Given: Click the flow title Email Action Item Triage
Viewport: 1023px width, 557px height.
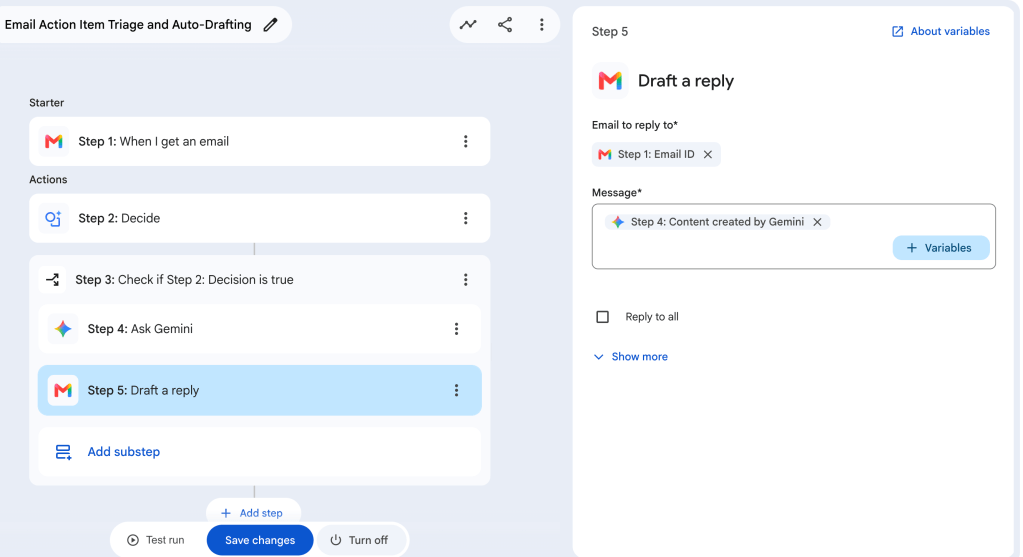Looking at the screenshot, I should click(128, 25).
